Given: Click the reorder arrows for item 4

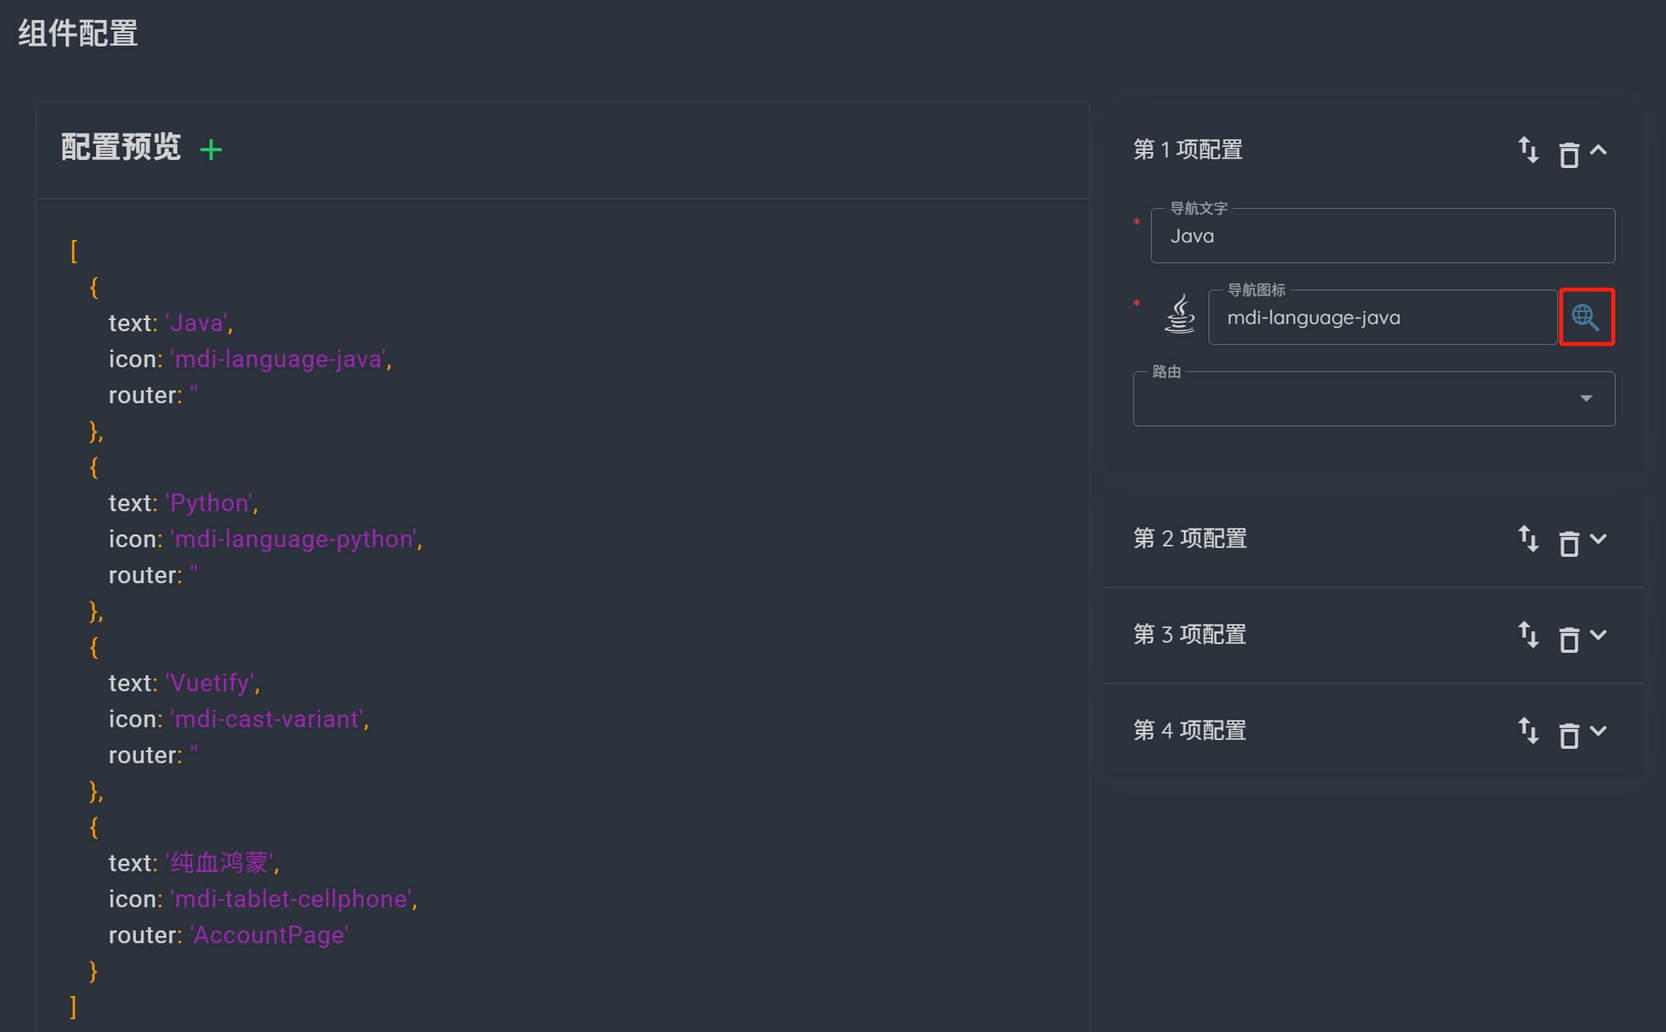Looking at the screenshot, I should [x=1528, y=731].
